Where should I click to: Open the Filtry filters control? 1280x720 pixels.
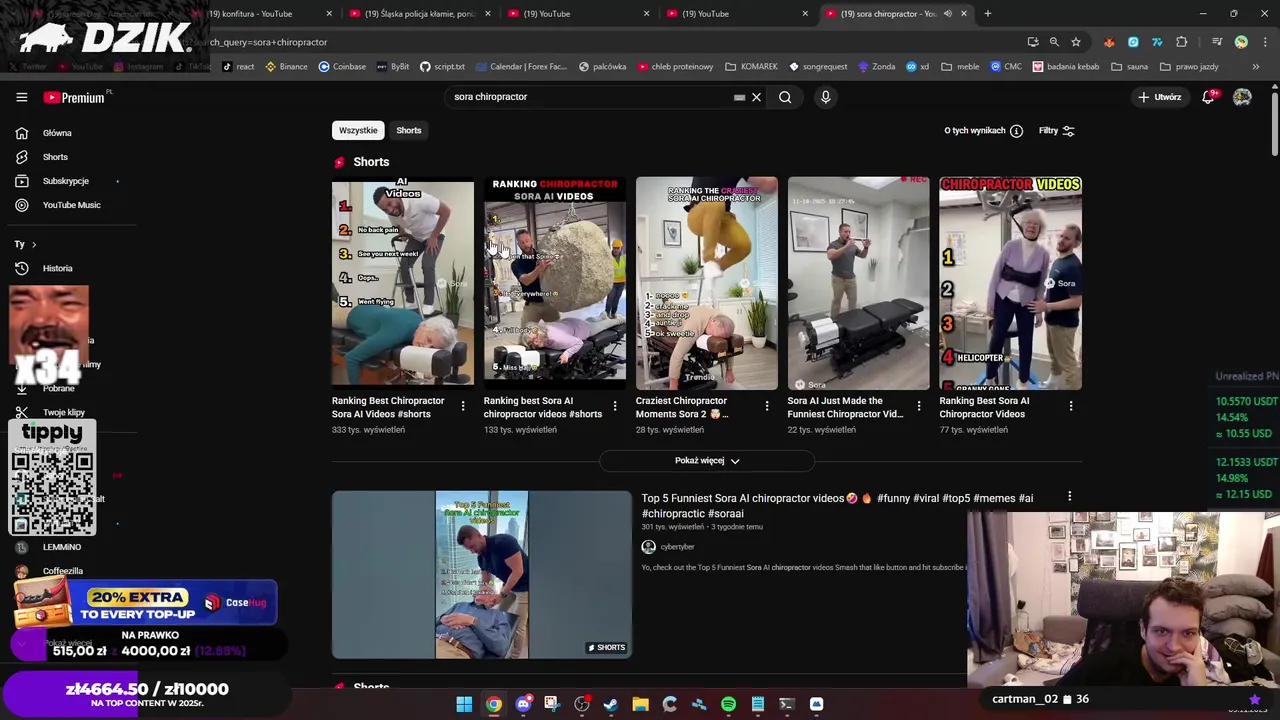point(1056,131)
